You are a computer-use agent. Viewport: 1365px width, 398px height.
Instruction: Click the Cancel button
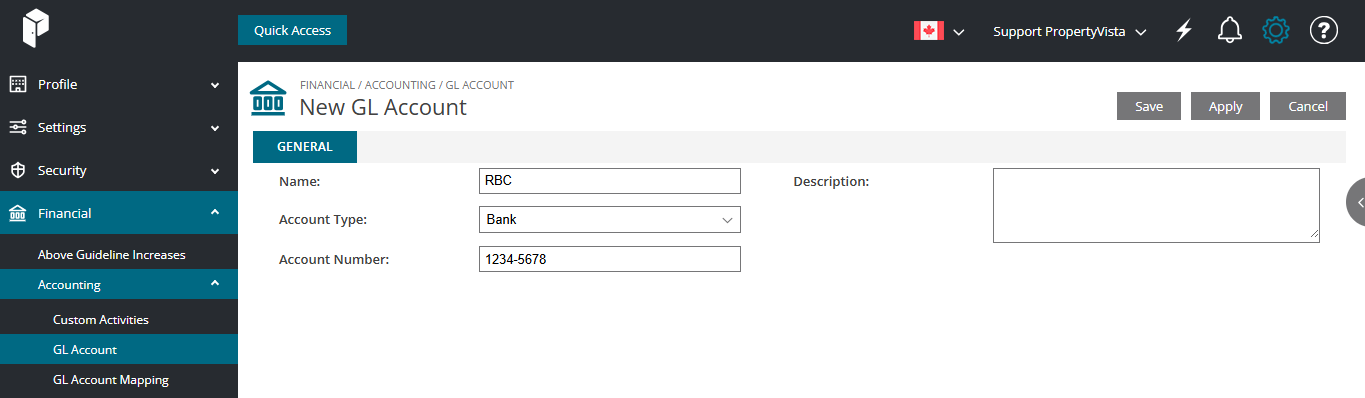[x=1308, y=106]
